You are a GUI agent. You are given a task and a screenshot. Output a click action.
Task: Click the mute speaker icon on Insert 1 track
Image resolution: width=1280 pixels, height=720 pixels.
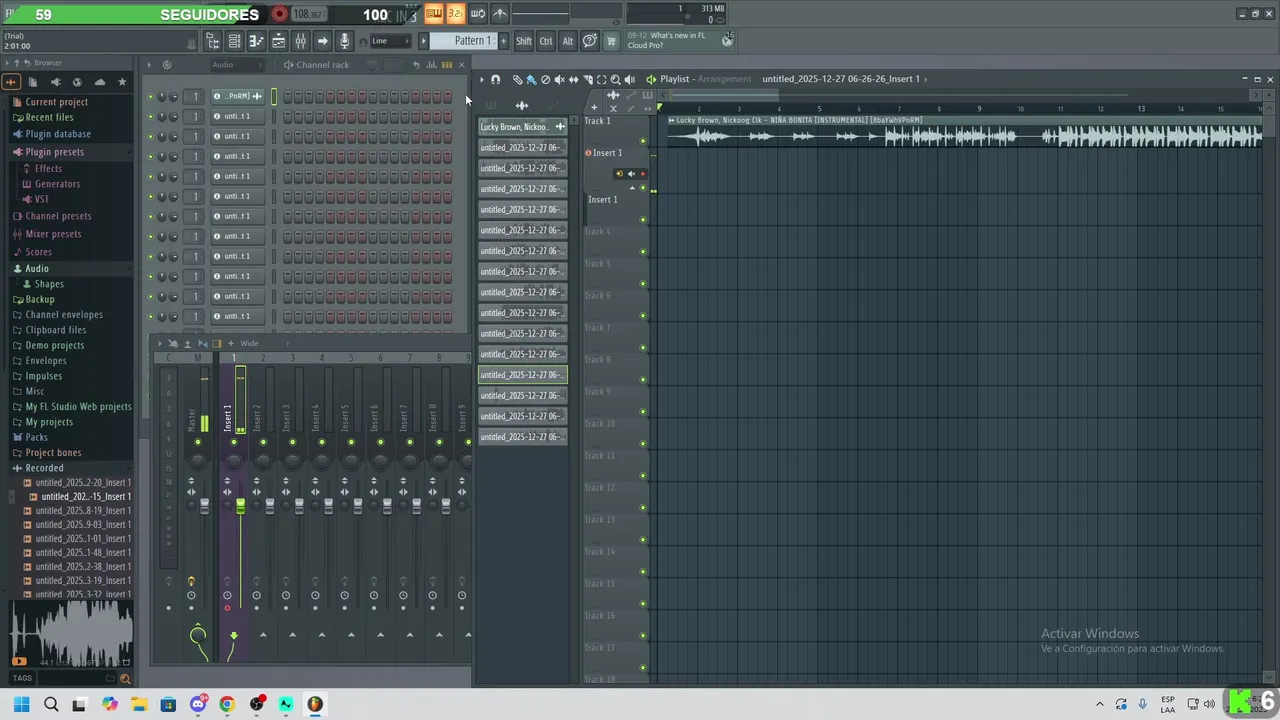631,174
